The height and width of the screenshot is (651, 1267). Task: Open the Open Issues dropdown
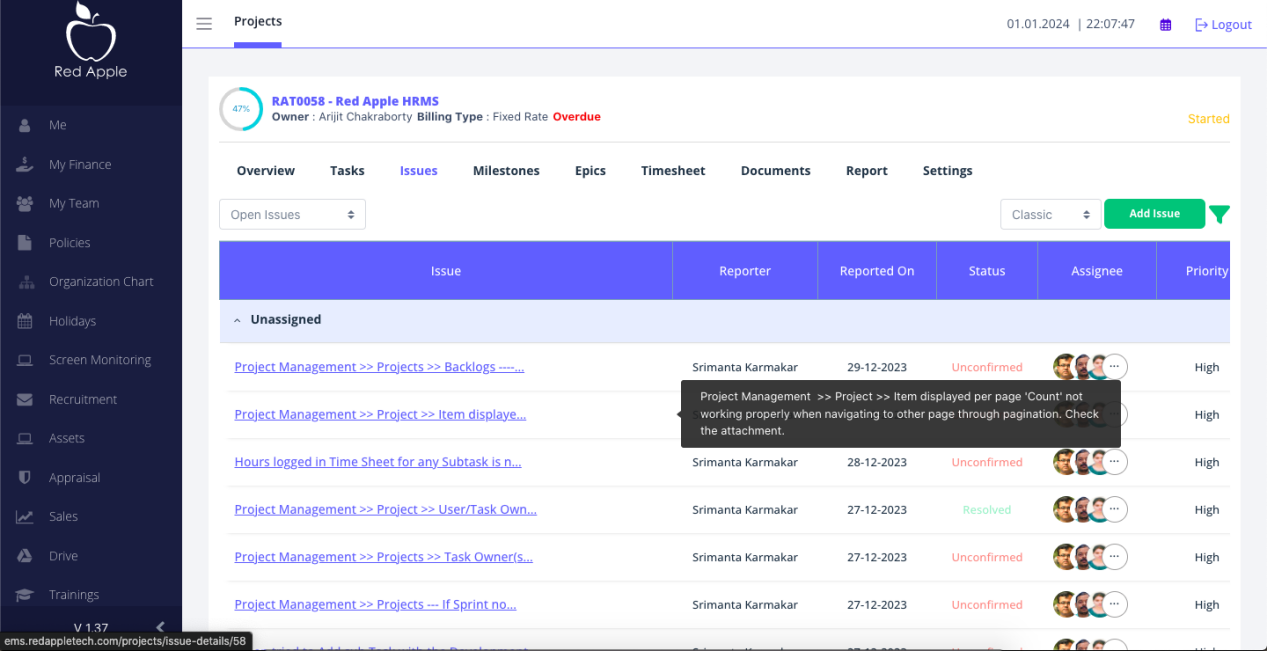tap(292, 215)
